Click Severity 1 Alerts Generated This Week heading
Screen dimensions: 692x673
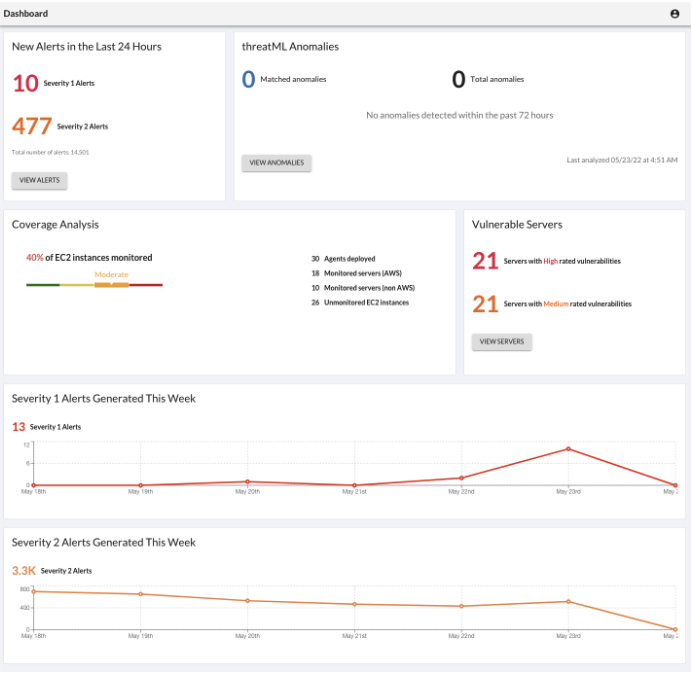coord(104,399)
